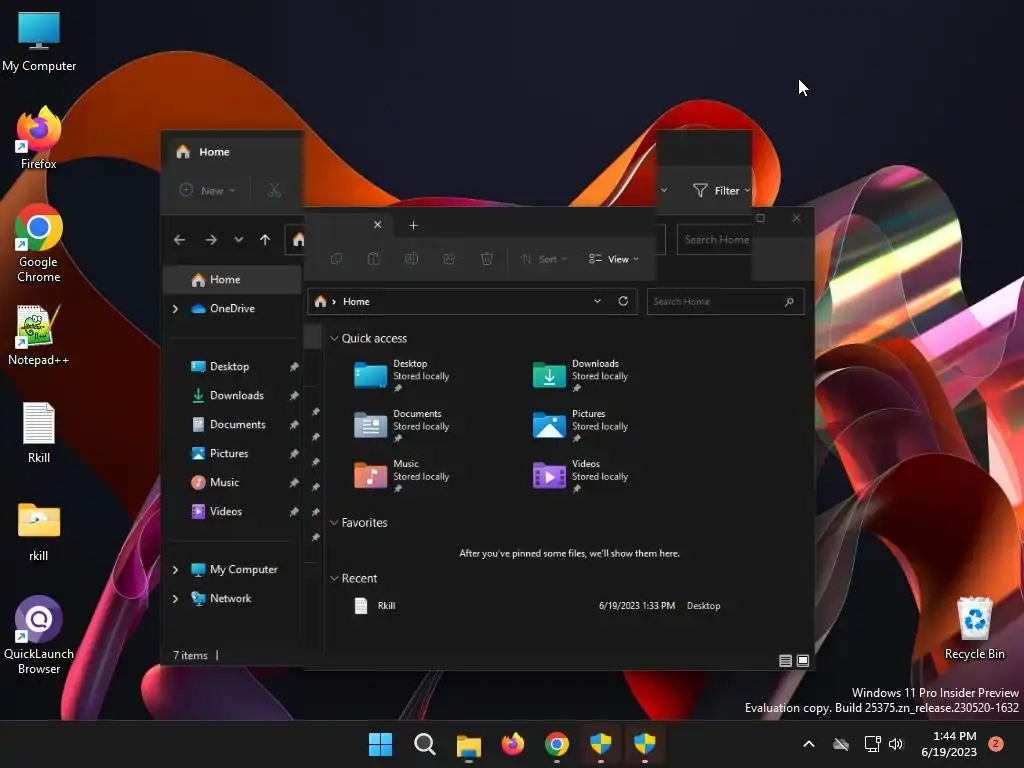Click the Delete trash can icon
The image size is (1024, 768).
click(x=487, y=259)
